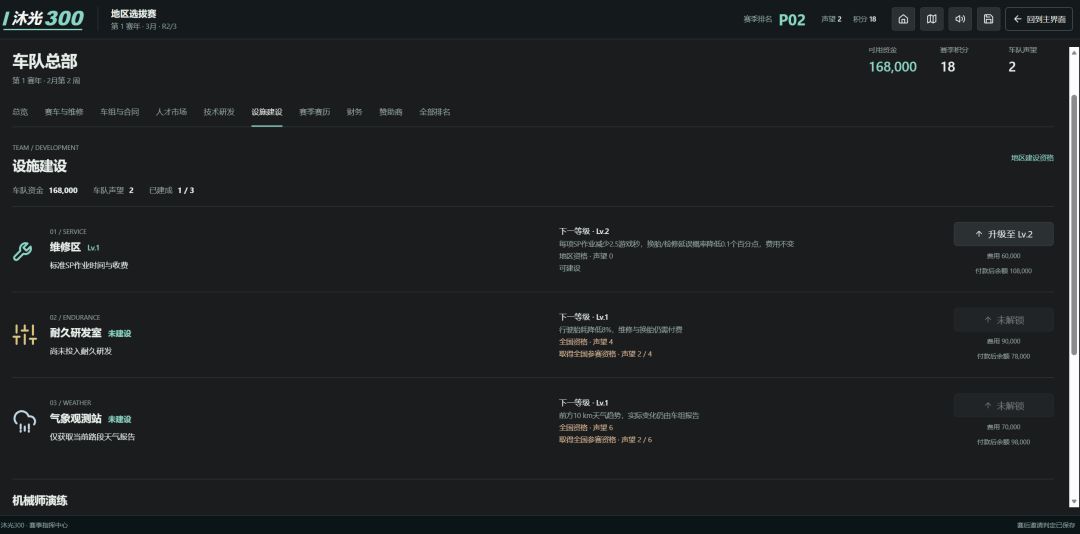Click the home icon in top bar
This screenshot has height=534, width=1080.
(903, 19)
